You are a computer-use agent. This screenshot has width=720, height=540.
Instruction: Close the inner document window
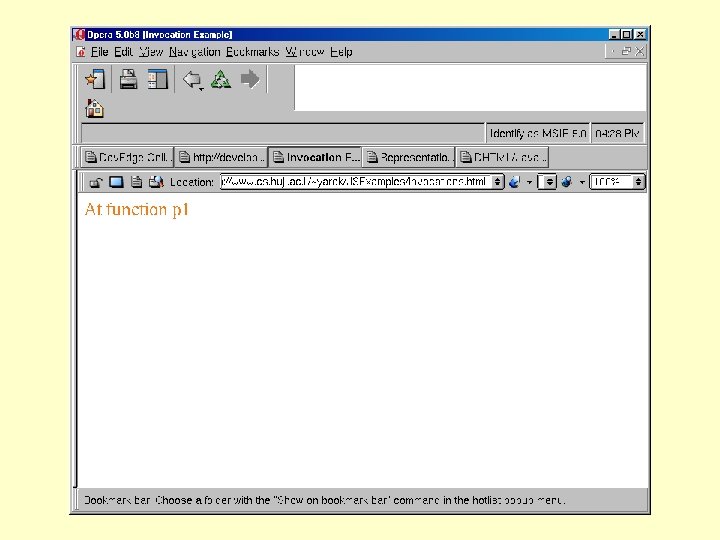point(639,51)
